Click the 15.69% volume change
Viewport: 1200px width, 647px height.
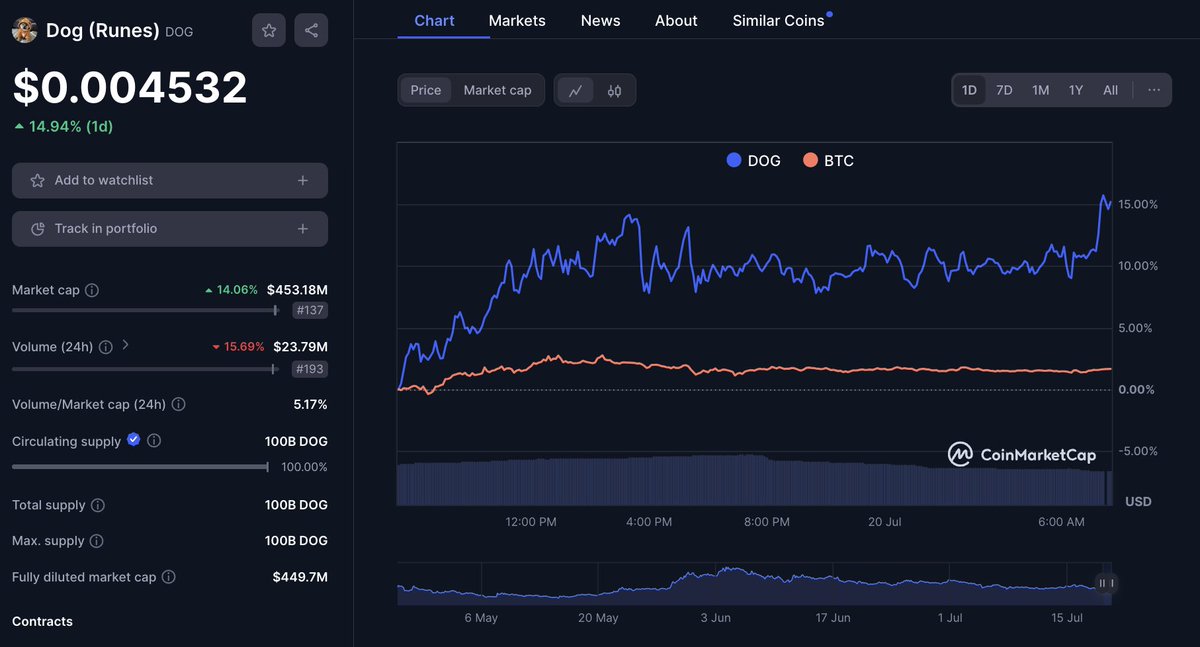(238, 347)
